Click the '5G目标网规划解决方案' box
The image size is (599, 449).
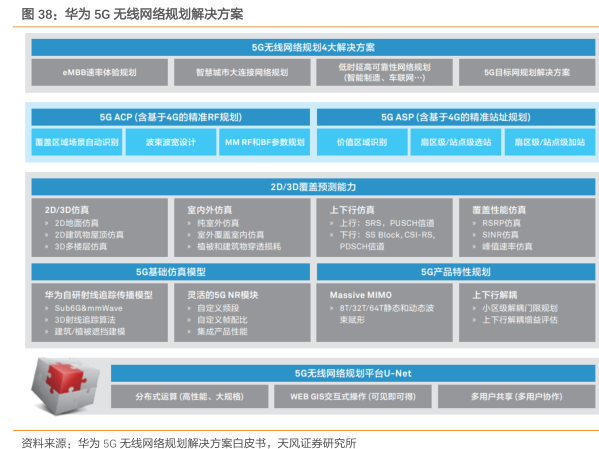coord(527,72)
